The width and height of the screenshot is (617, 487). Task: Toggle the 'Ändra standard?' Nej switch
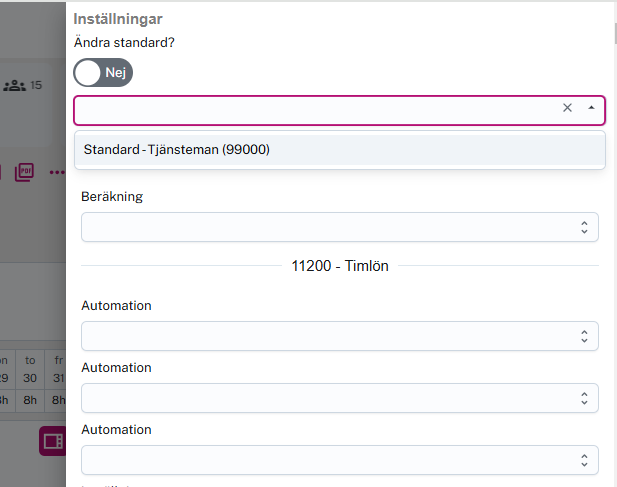103,72
